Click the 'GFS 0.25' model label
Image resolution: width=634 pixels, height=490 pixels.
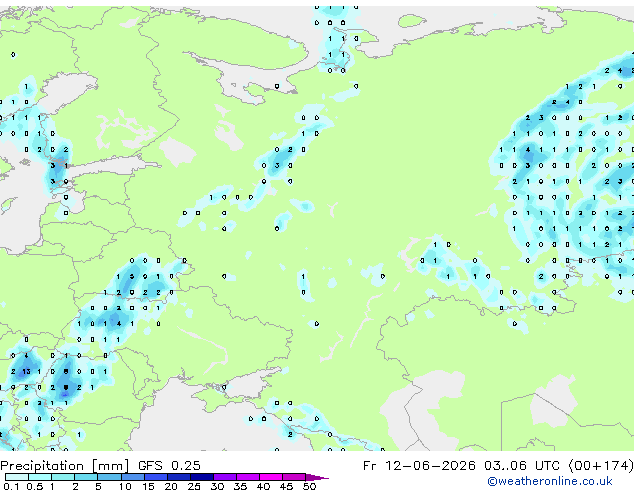point(169,465)
